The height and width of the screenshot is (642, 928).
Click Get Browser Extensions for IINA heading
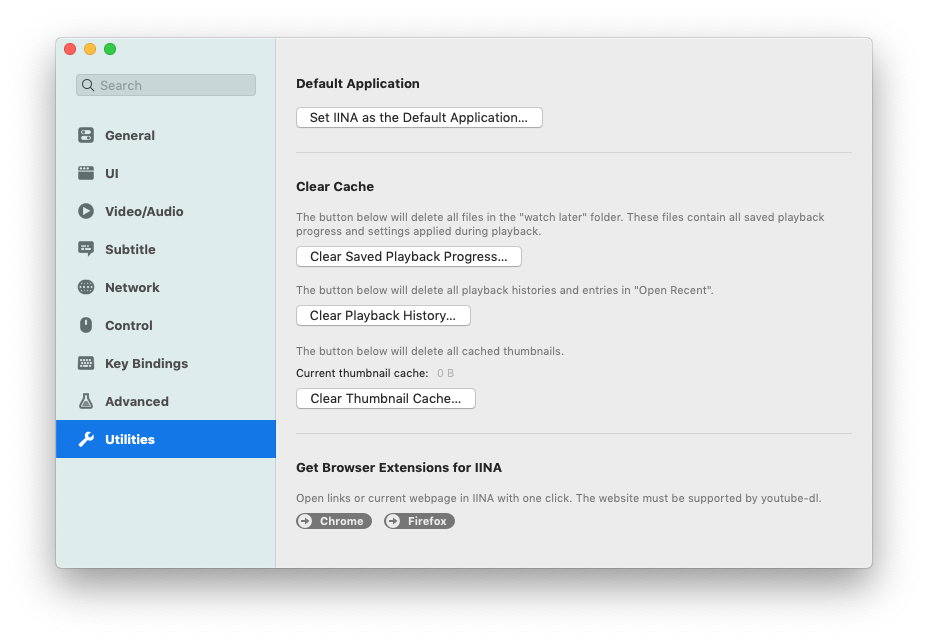point(399,467)
